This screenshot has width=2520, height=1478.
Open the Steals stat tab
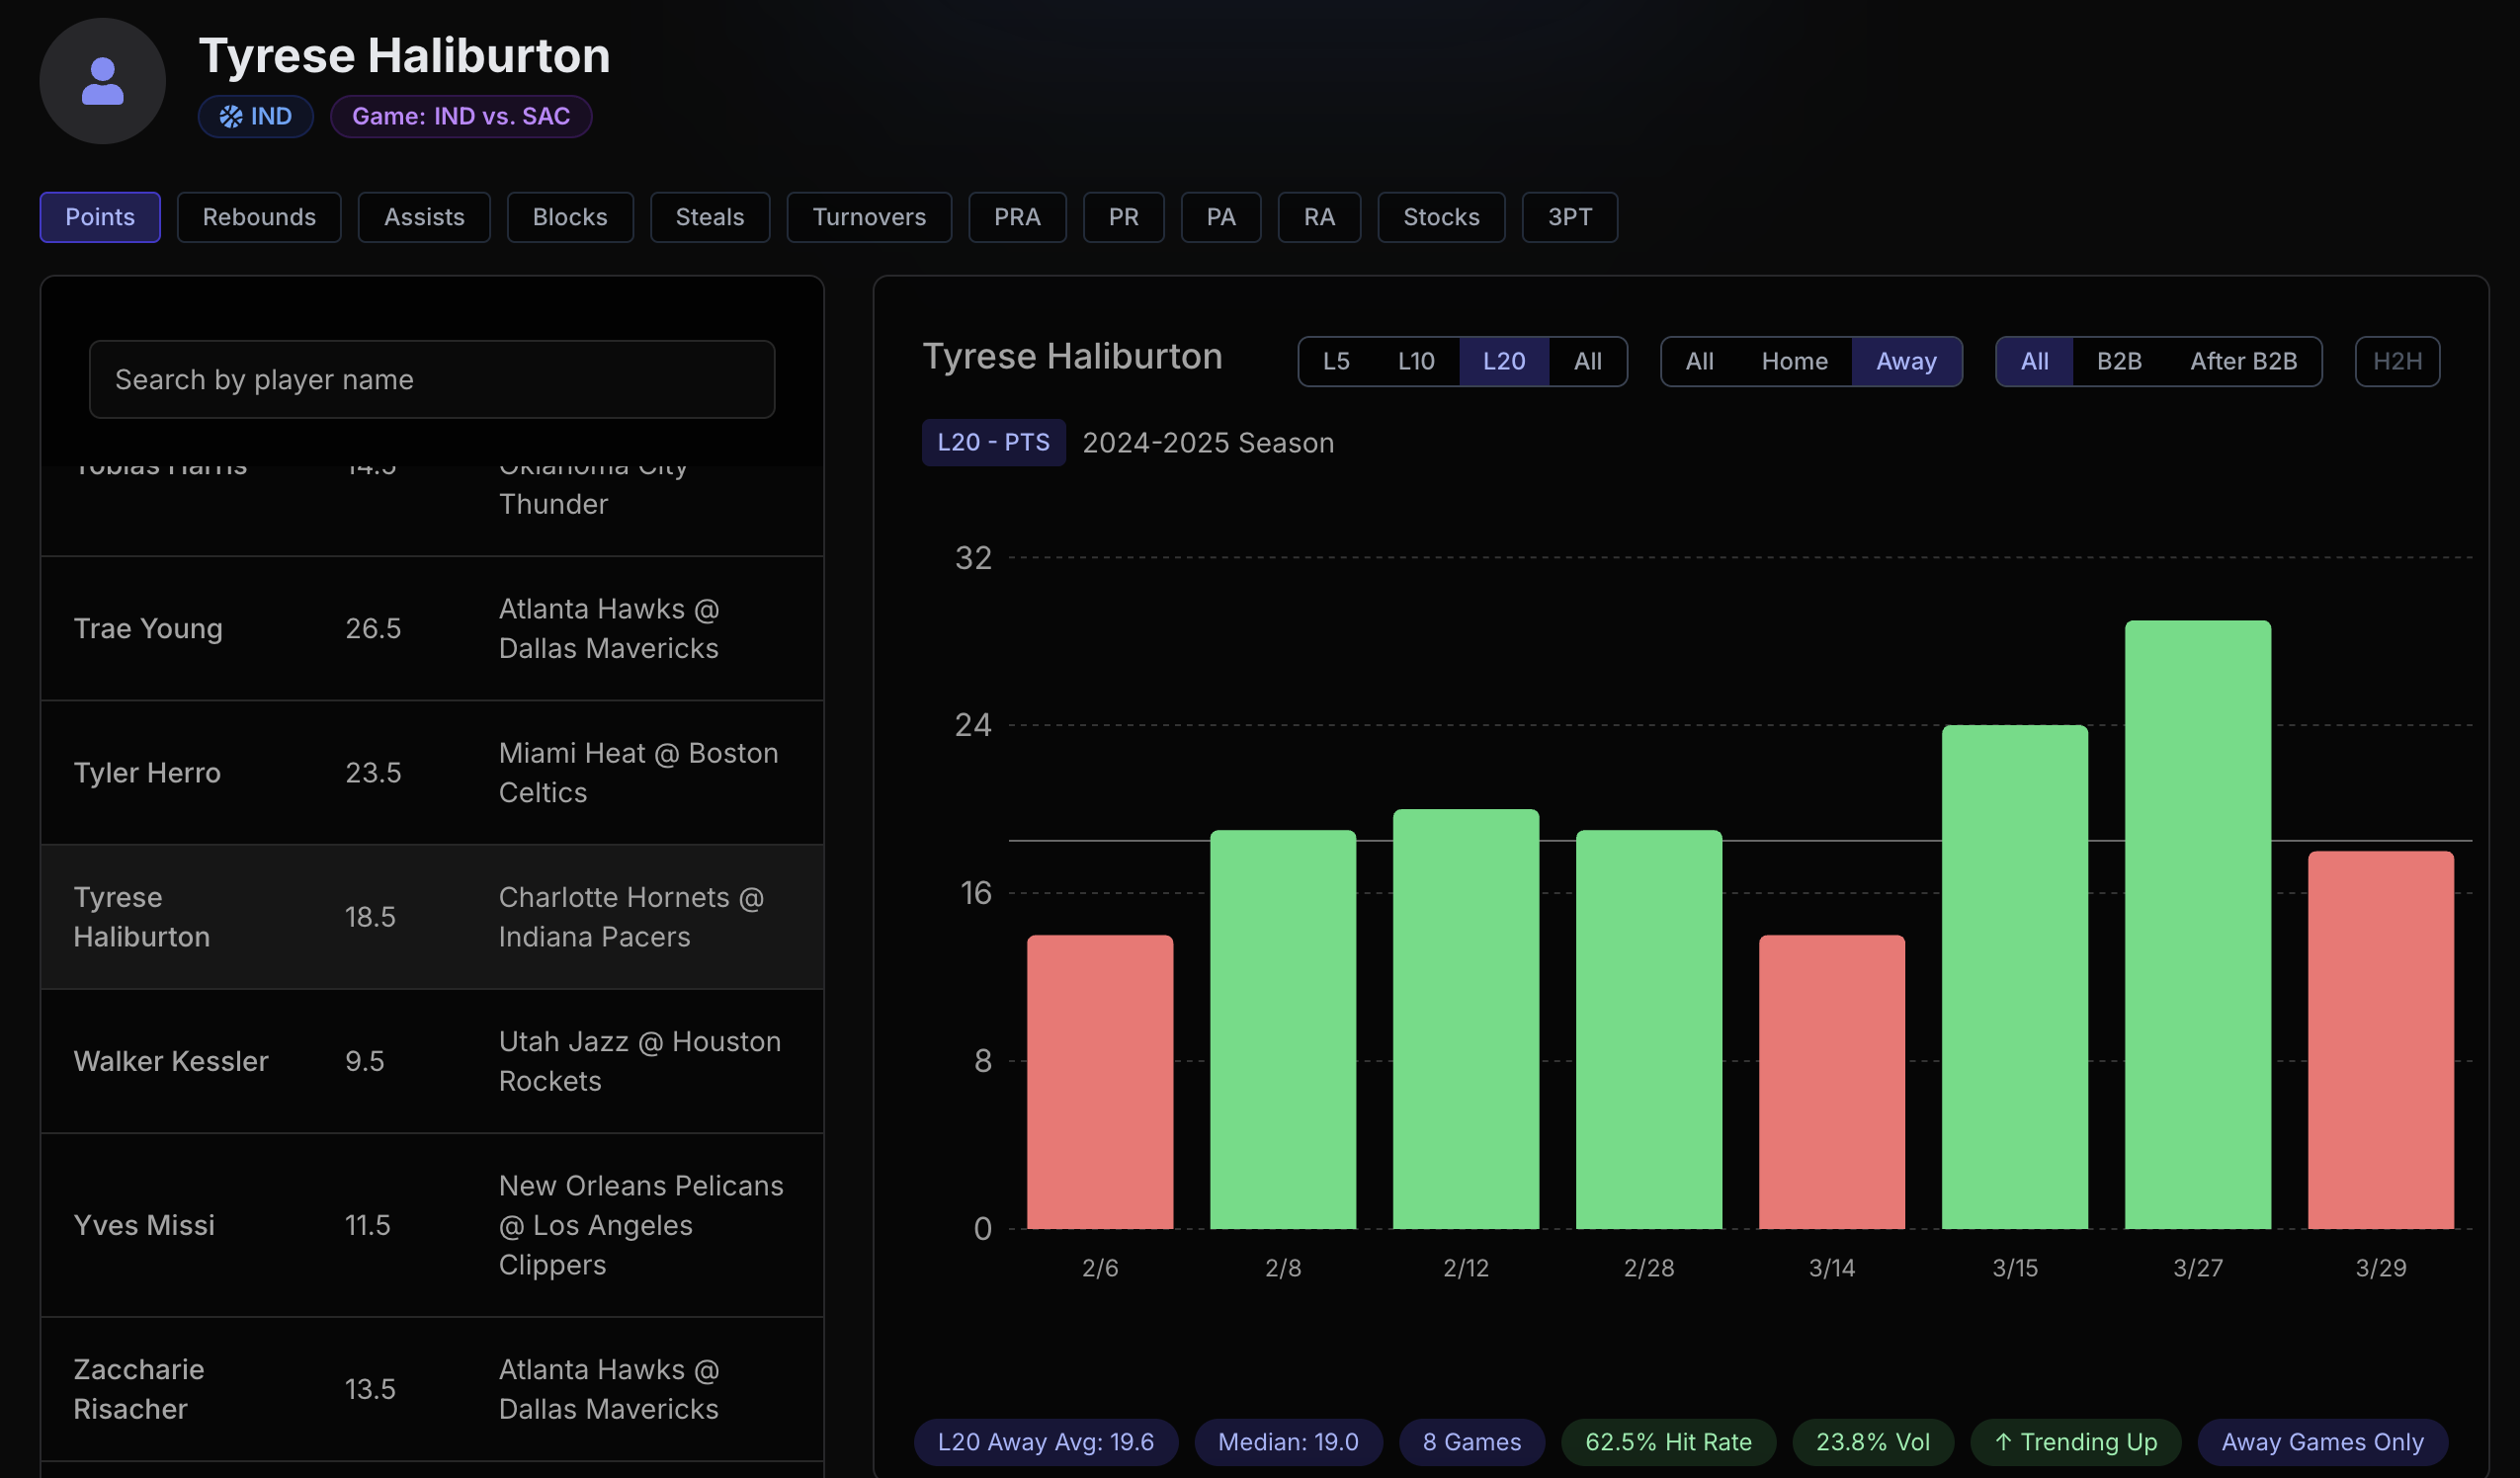(710, 217)
